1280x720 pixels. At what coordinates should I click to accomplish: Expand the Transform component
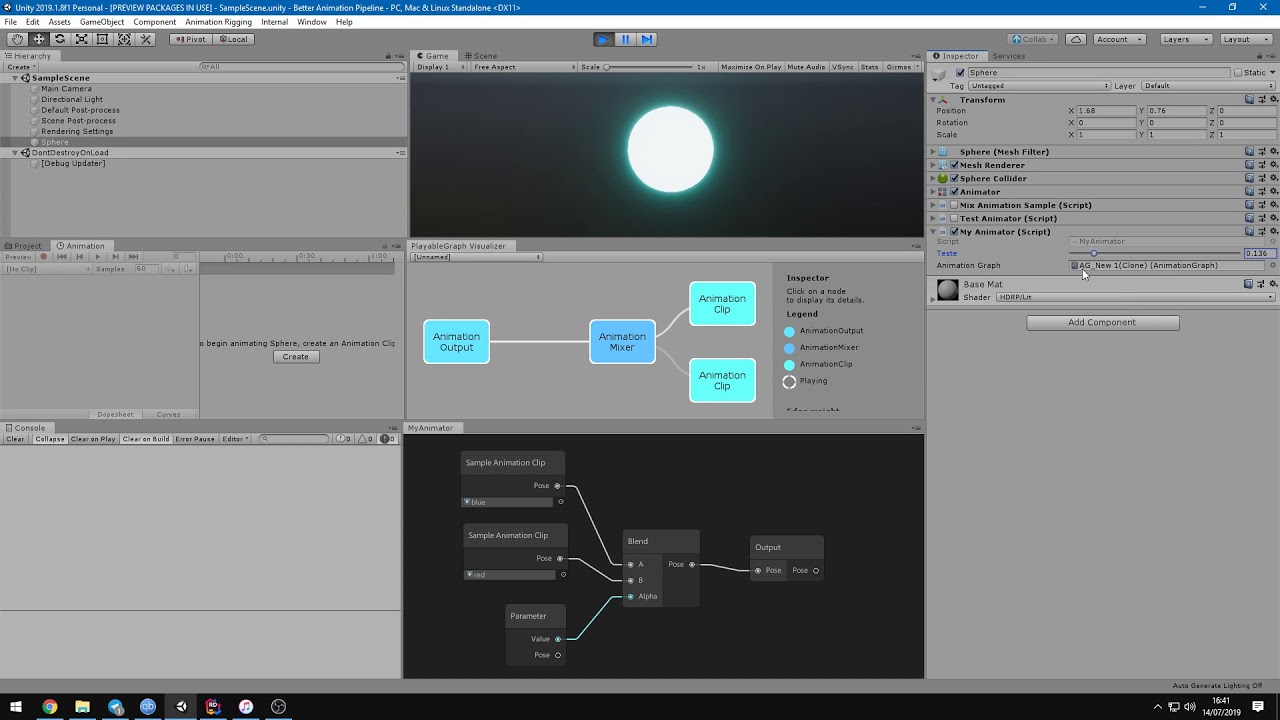931,99
